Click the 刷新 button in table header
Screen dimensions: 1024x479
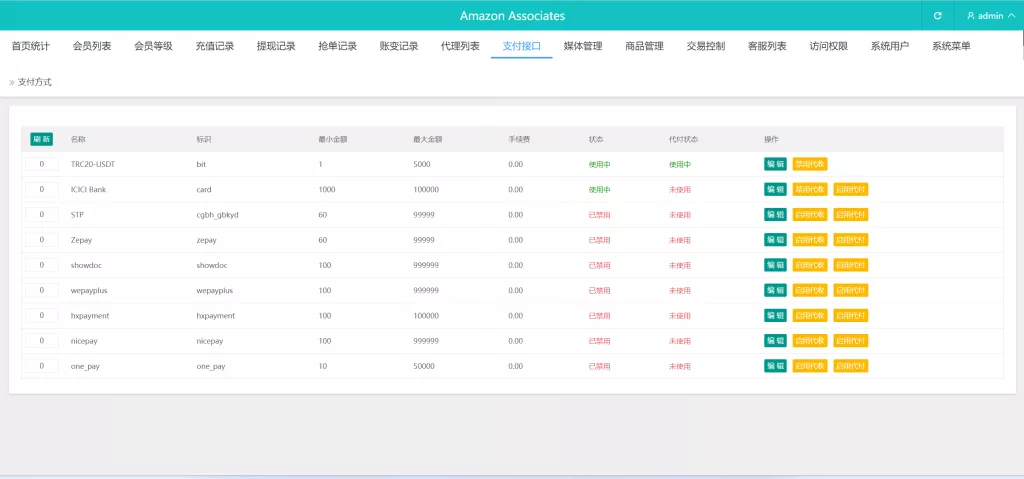point(41,139)
